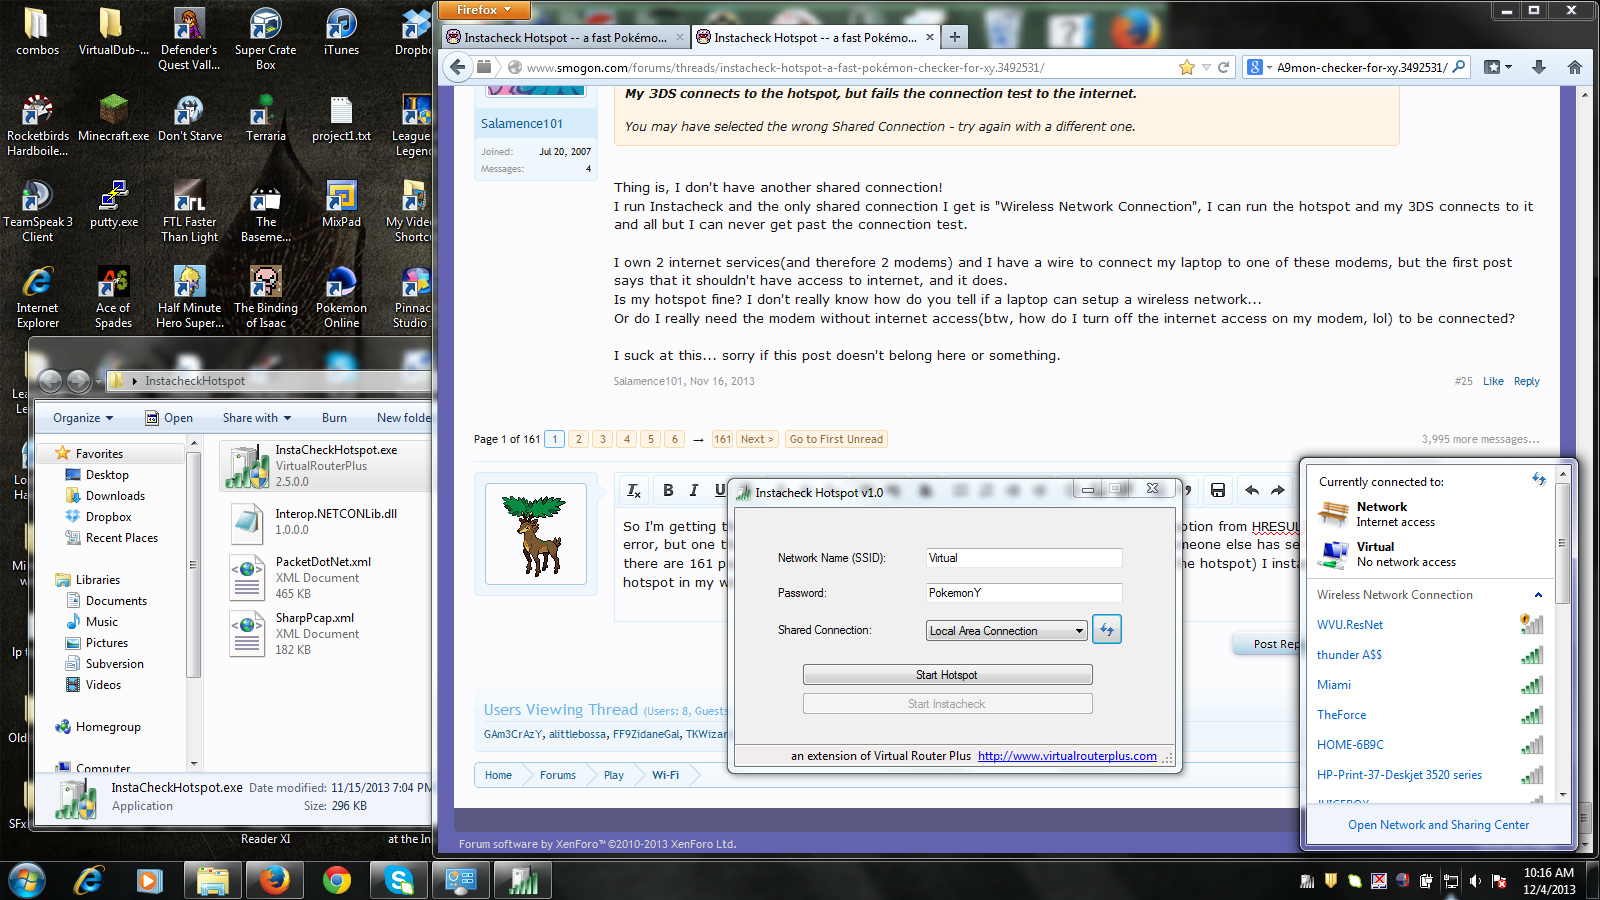Image resolution: width=1600 pixels, height=900 pixels.
Task: Switch to first Instacheck Hotspot tab
Action: point(564,38)
